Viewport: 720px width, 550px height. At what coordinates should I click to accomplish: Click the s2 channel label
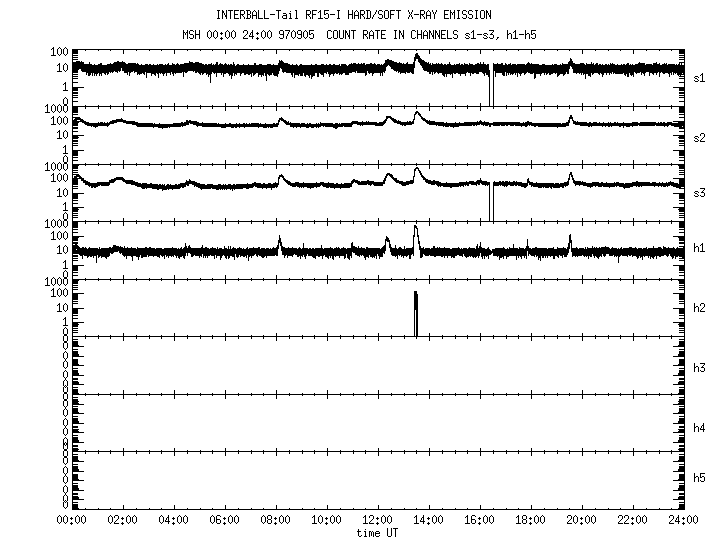(699, 135)
